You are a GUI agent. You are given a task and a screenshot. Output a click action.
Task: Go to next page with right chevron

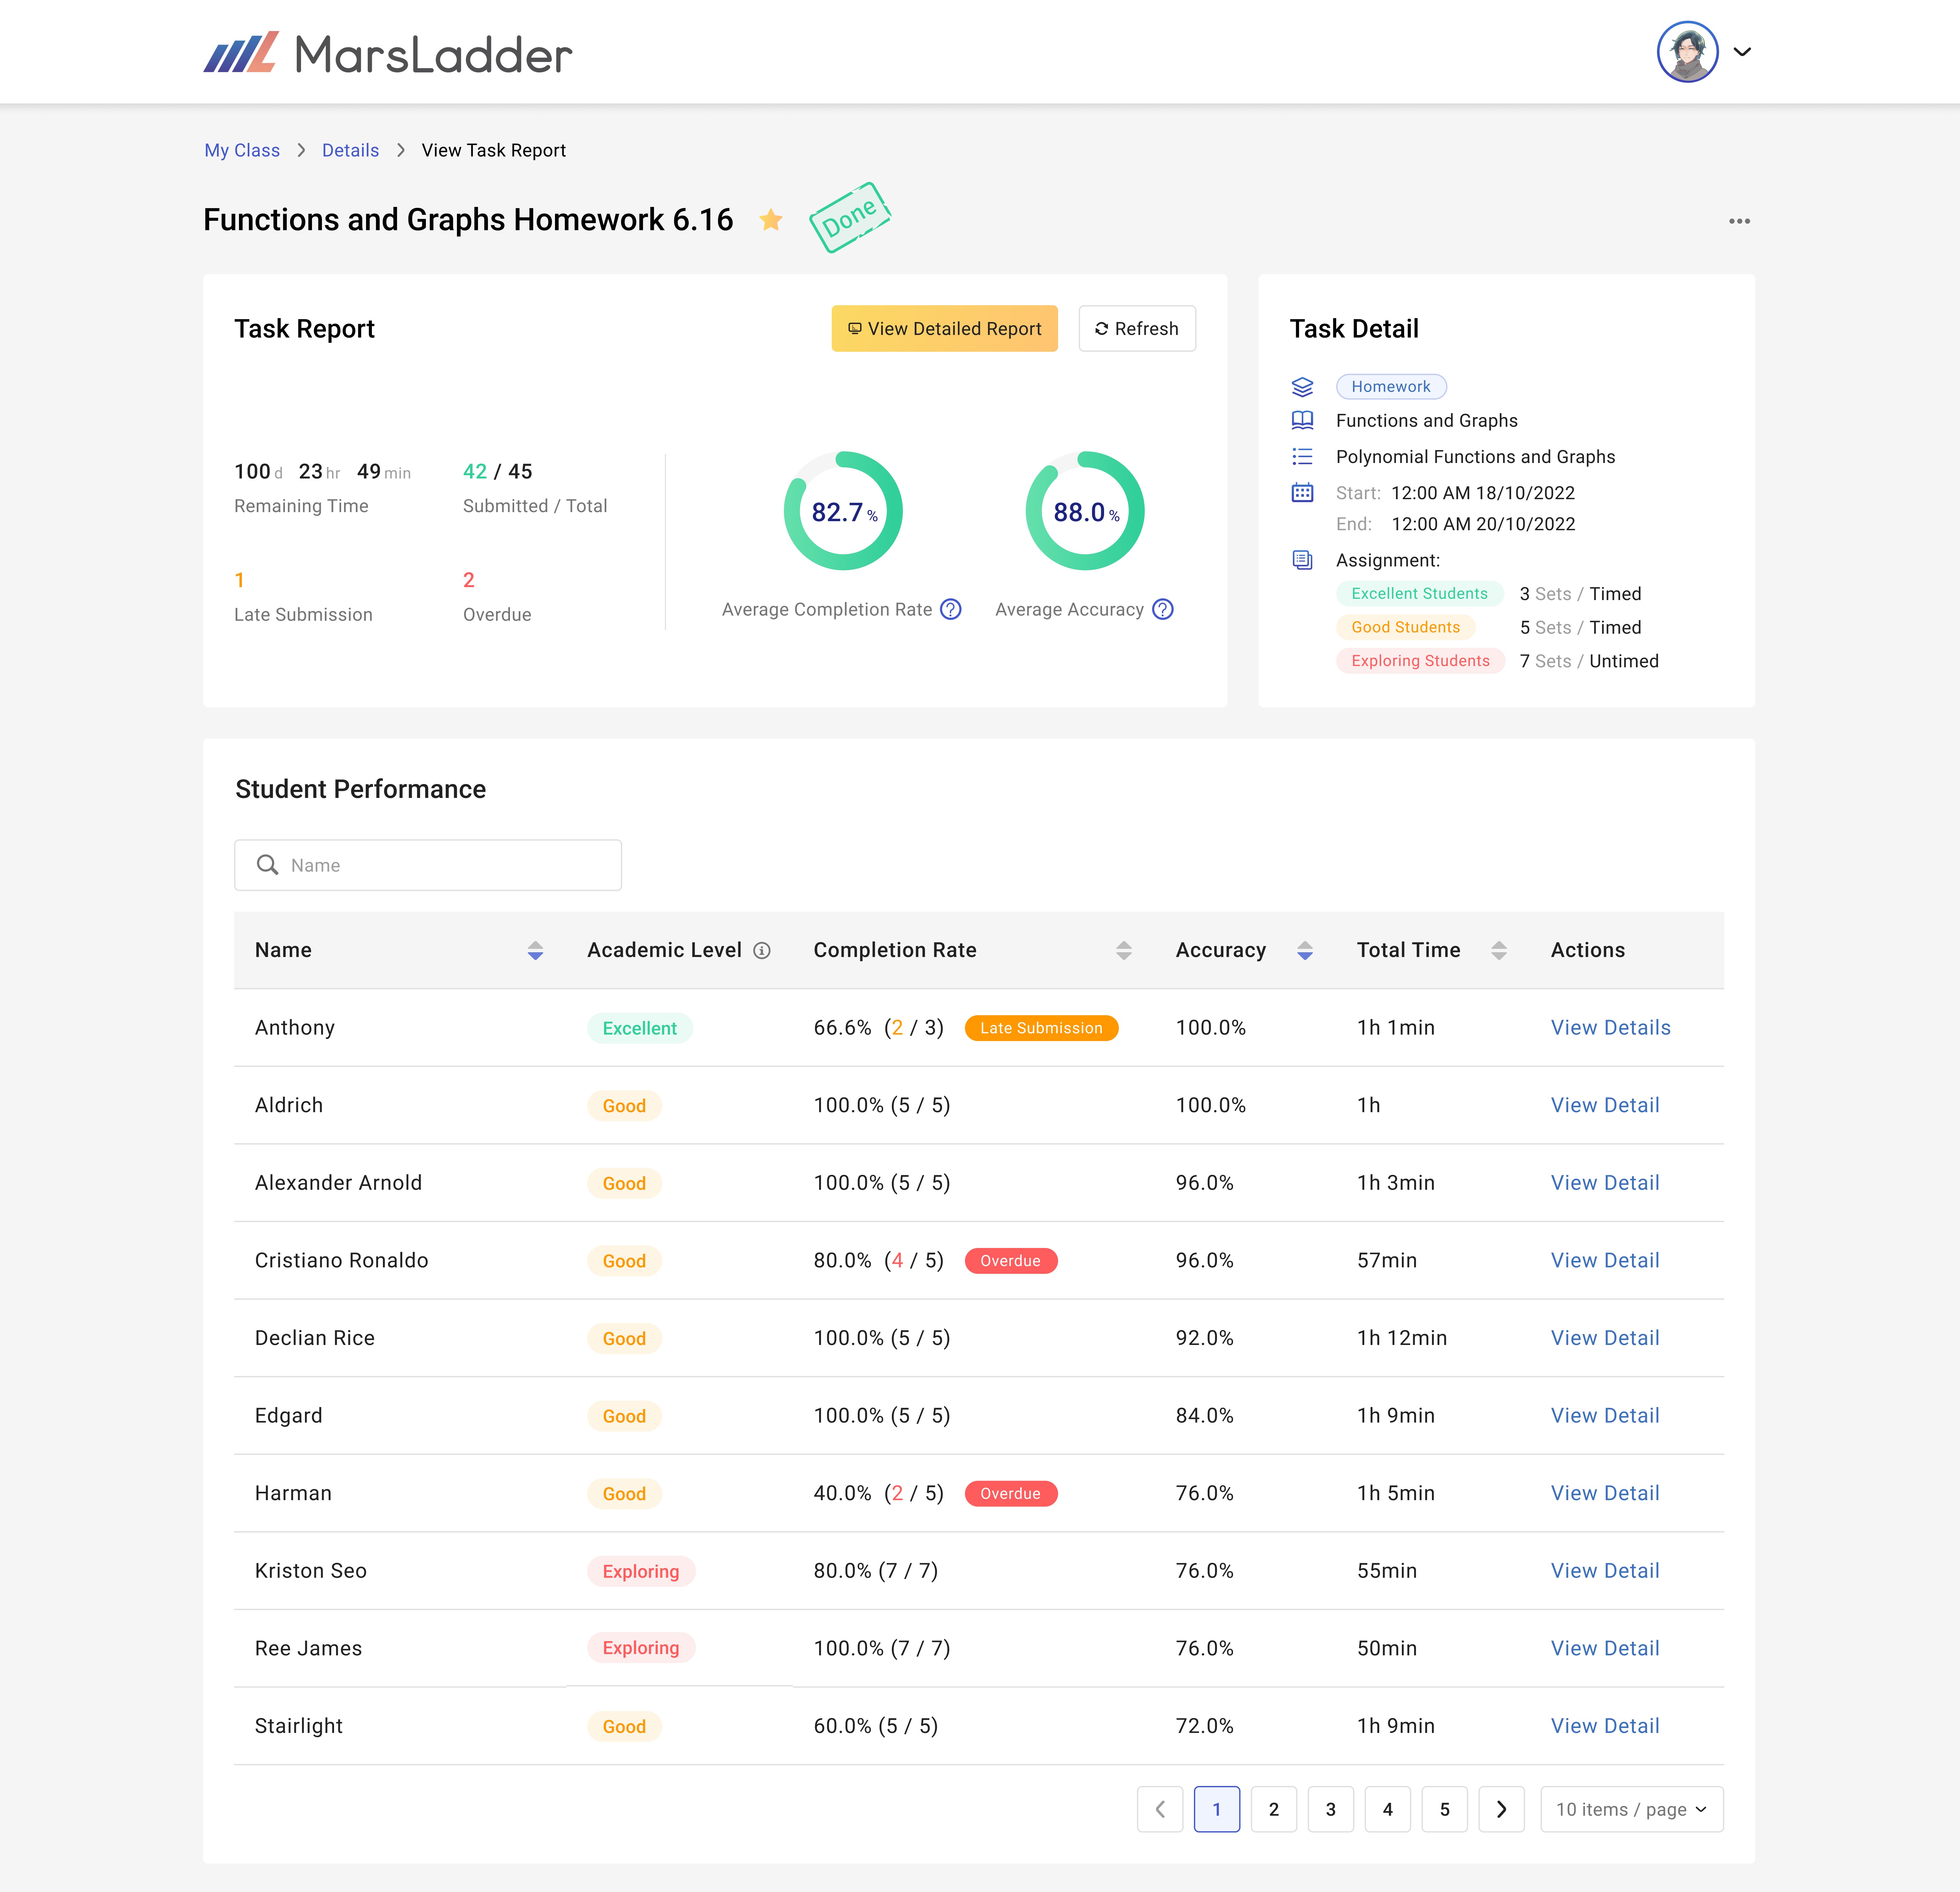(x=1501, y=1809)
